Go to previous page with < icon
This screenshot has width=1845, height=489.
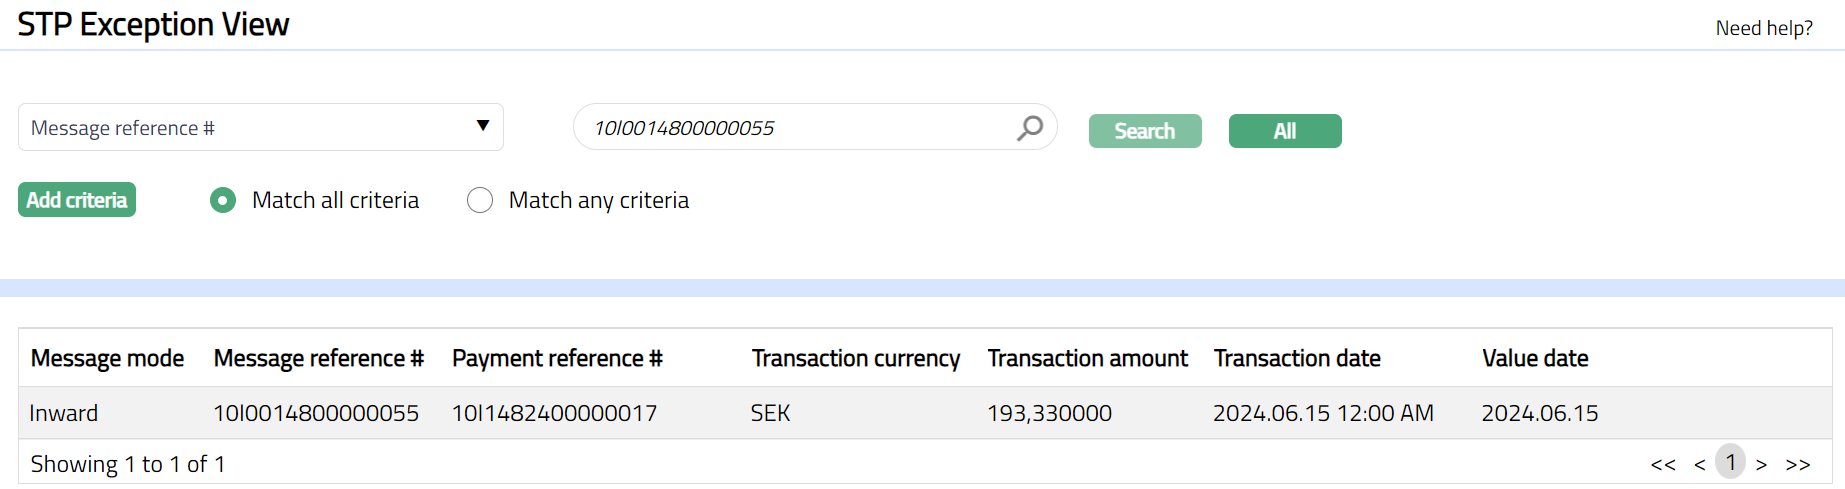[x=1700, y=465]
